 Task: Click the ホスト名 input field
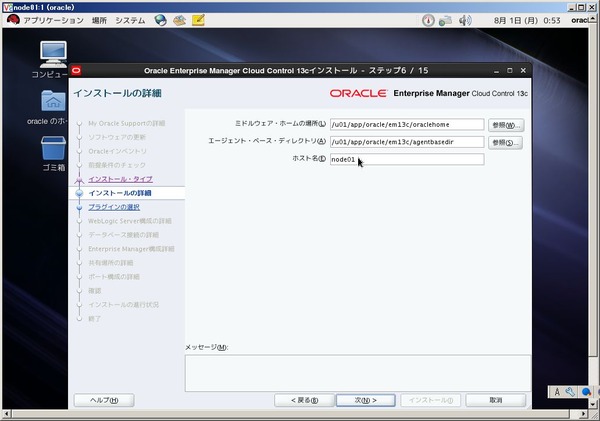click(407, 159)
